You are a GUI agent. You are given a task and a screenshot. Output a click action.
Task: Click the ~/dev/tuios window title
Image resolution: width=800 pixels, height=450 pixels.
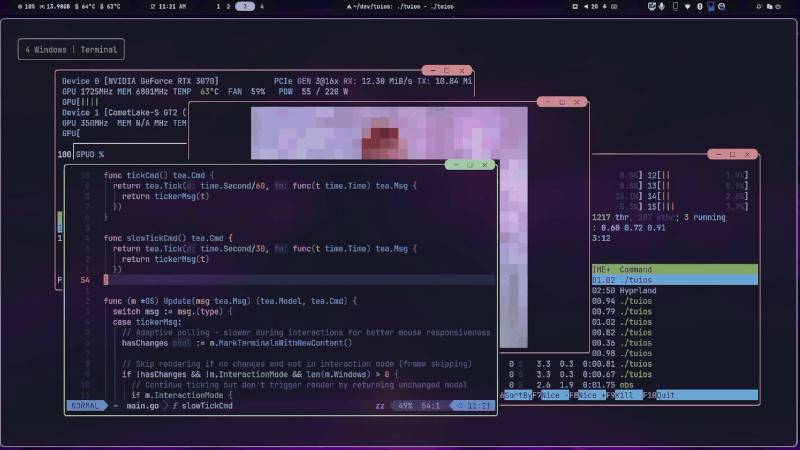pyautogui.click(x=400, y=7)
